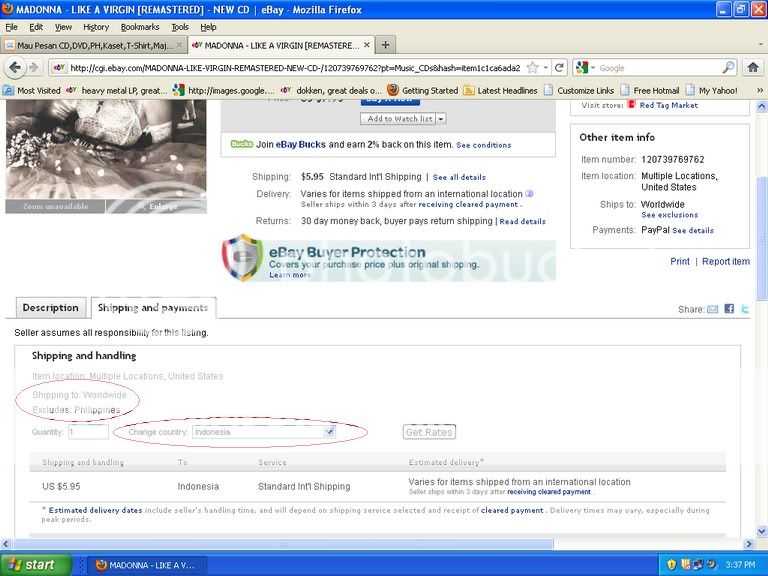Bookmark this page with the star icon
768x576 pixels.
(532, 68)
